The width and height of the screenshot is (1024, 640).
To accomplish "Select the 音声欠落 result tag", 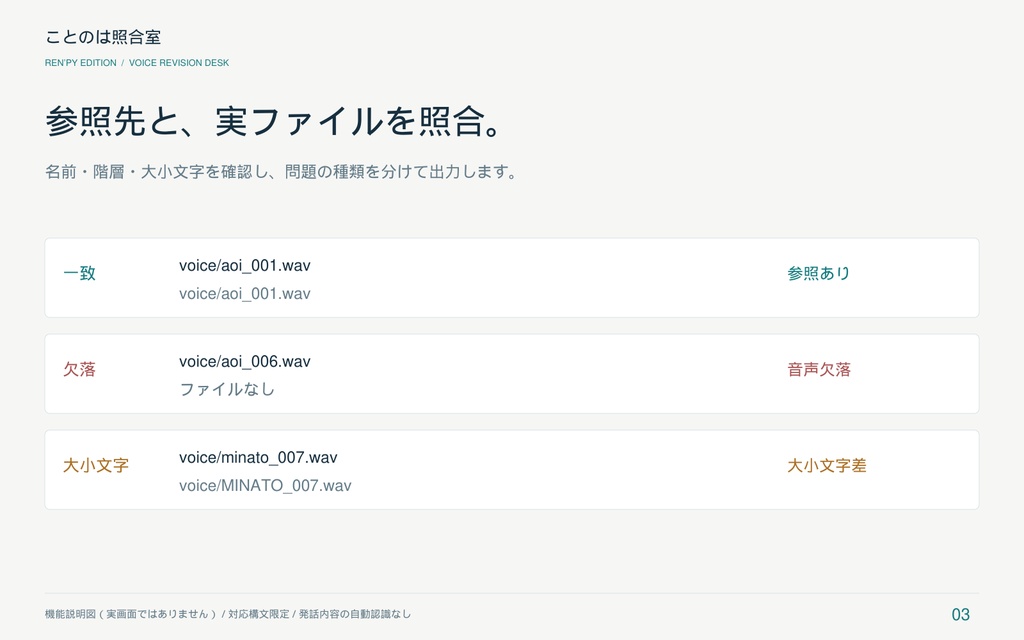I will point(819,369).
